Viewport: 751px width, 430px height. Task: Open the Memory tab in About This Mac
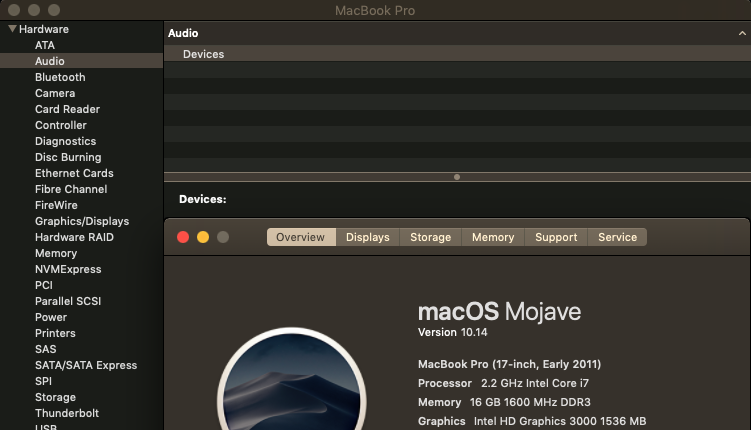pyautogui.click(x=493, y=237)
